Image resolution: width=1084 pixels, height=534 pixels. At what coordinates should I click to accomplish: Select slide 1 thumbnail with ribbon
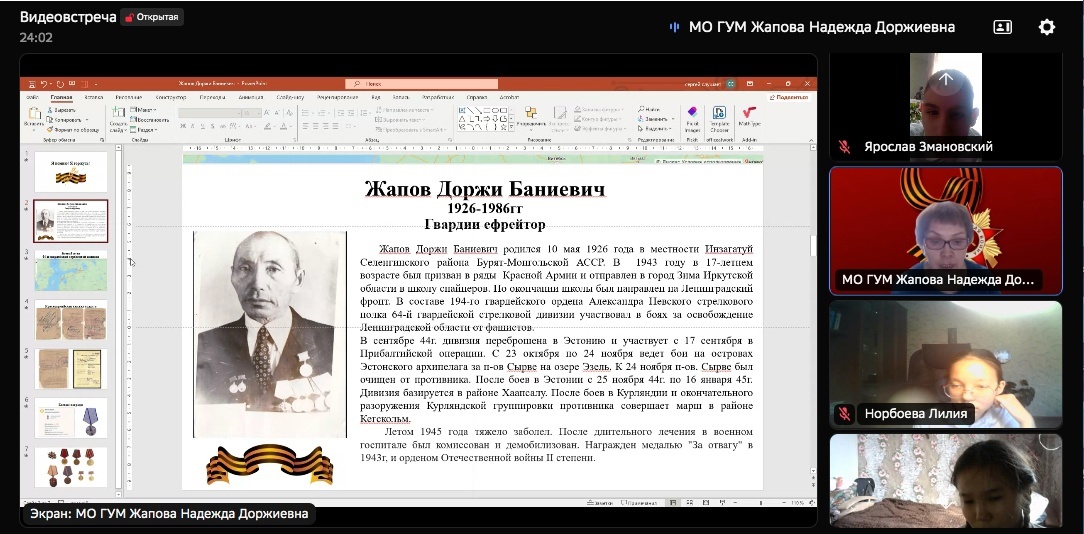[x=71, y=172]
